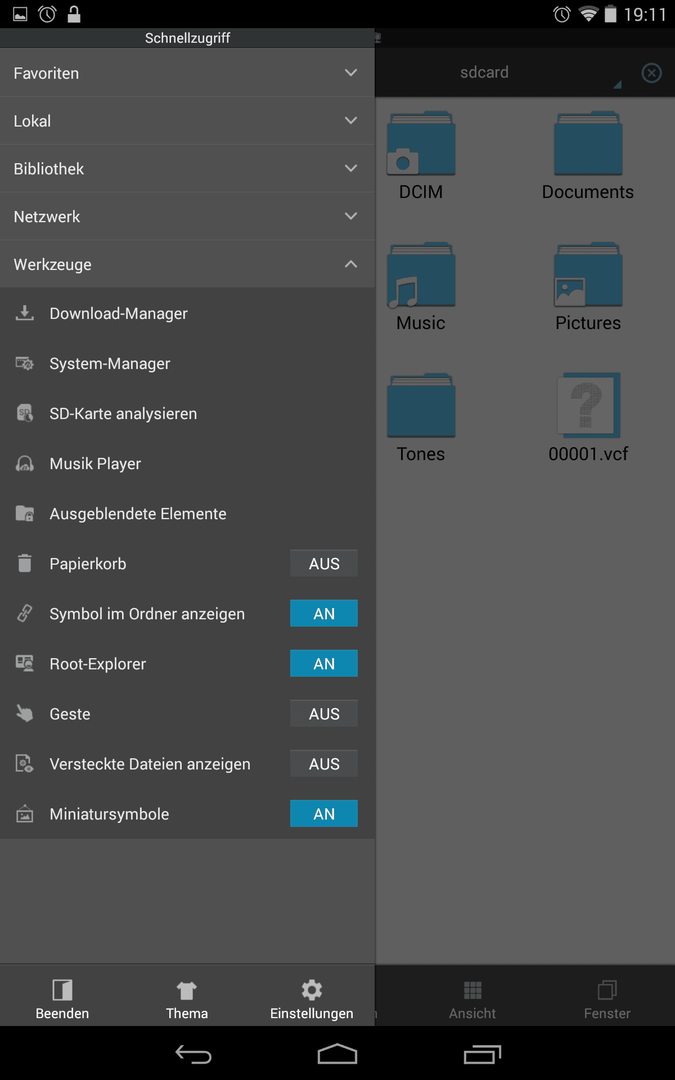Enable Versteckte Dateien anzeigen toggle
The width and height of the screenshot is (675, 1080).
324,764
